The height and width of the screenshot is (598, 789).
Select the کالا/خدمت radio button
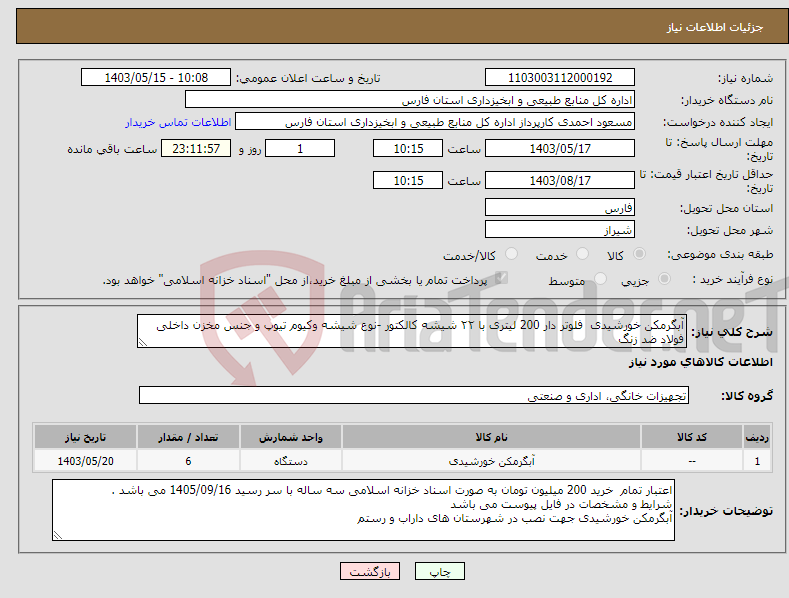(x=511, y=254)
